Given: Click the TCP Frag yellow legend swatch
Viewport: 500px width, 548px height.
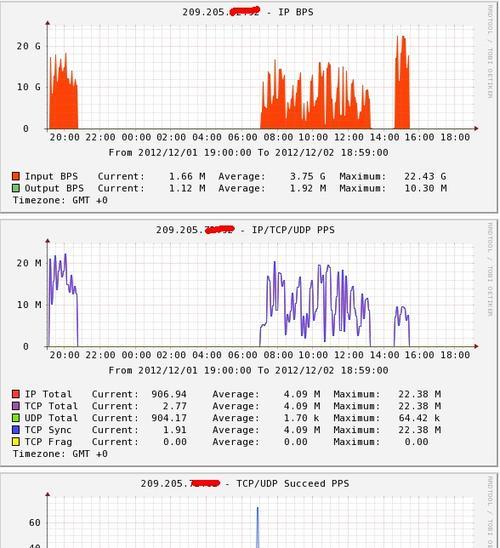Looking at the screenshot, I should click(x=16, y=441).
